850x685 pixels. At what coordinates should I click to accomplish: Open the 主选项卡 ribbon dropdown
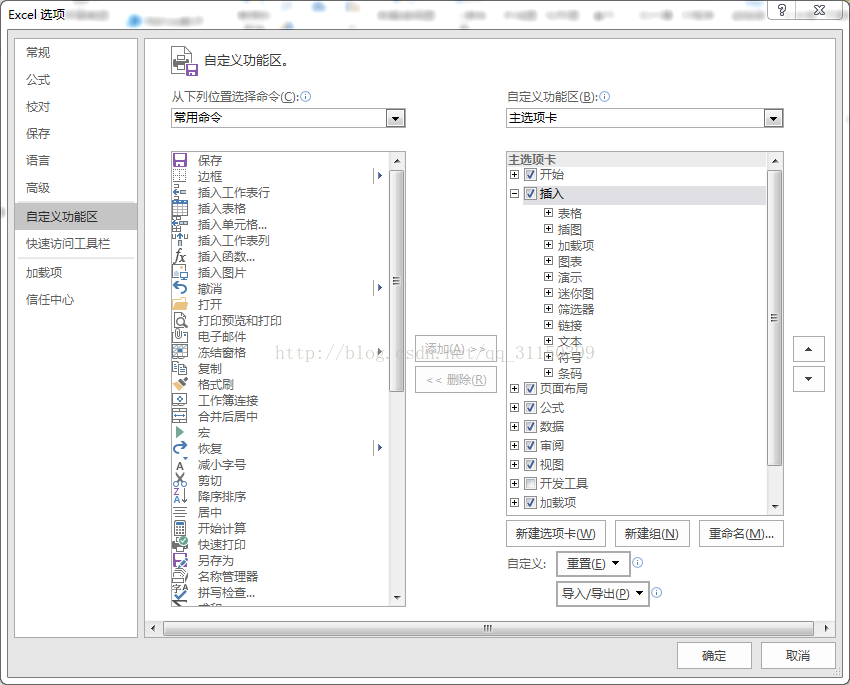(773, 118)
